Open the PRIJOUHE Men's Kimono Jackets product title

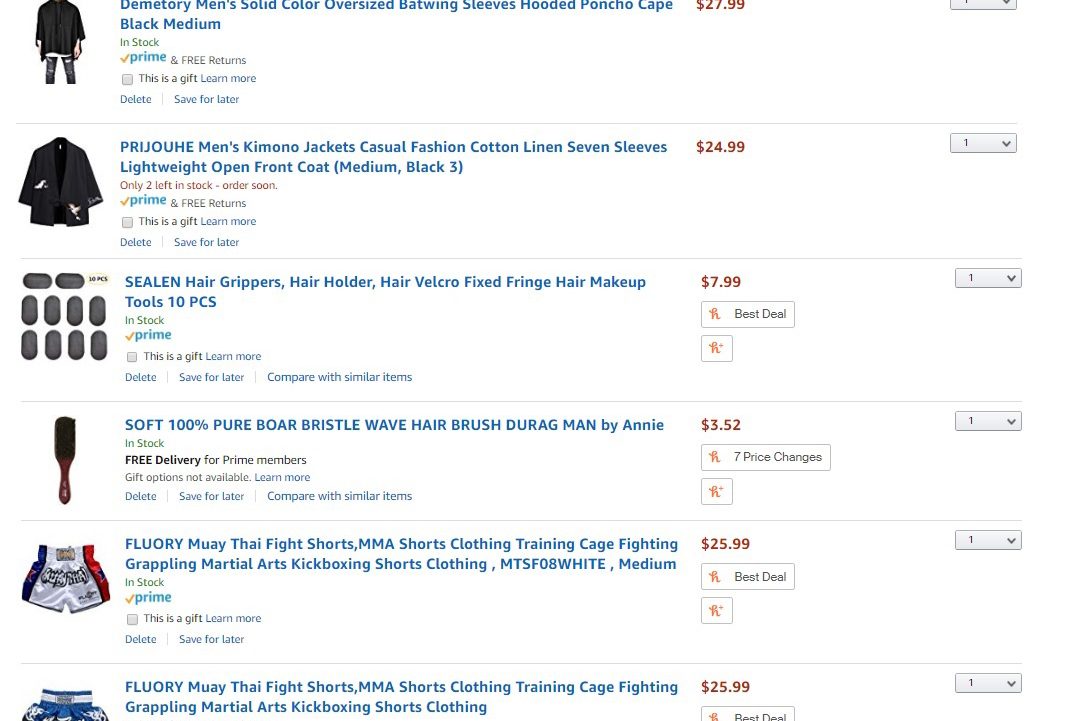point(393,157)
